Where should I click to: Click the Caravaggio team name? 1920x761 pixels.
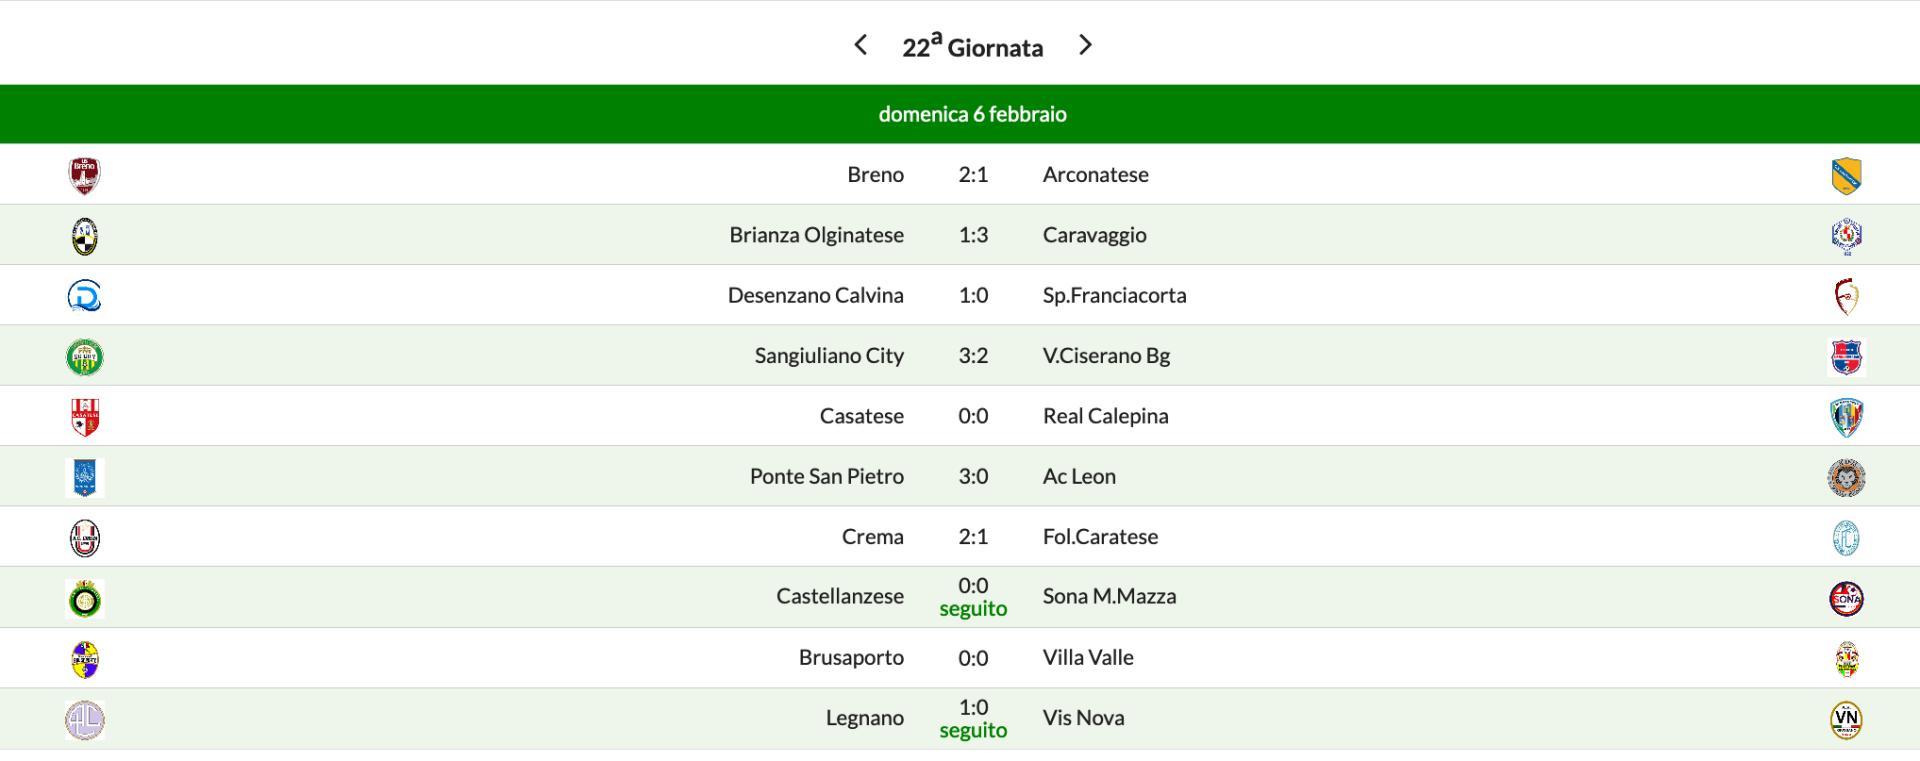point(1094,235)
